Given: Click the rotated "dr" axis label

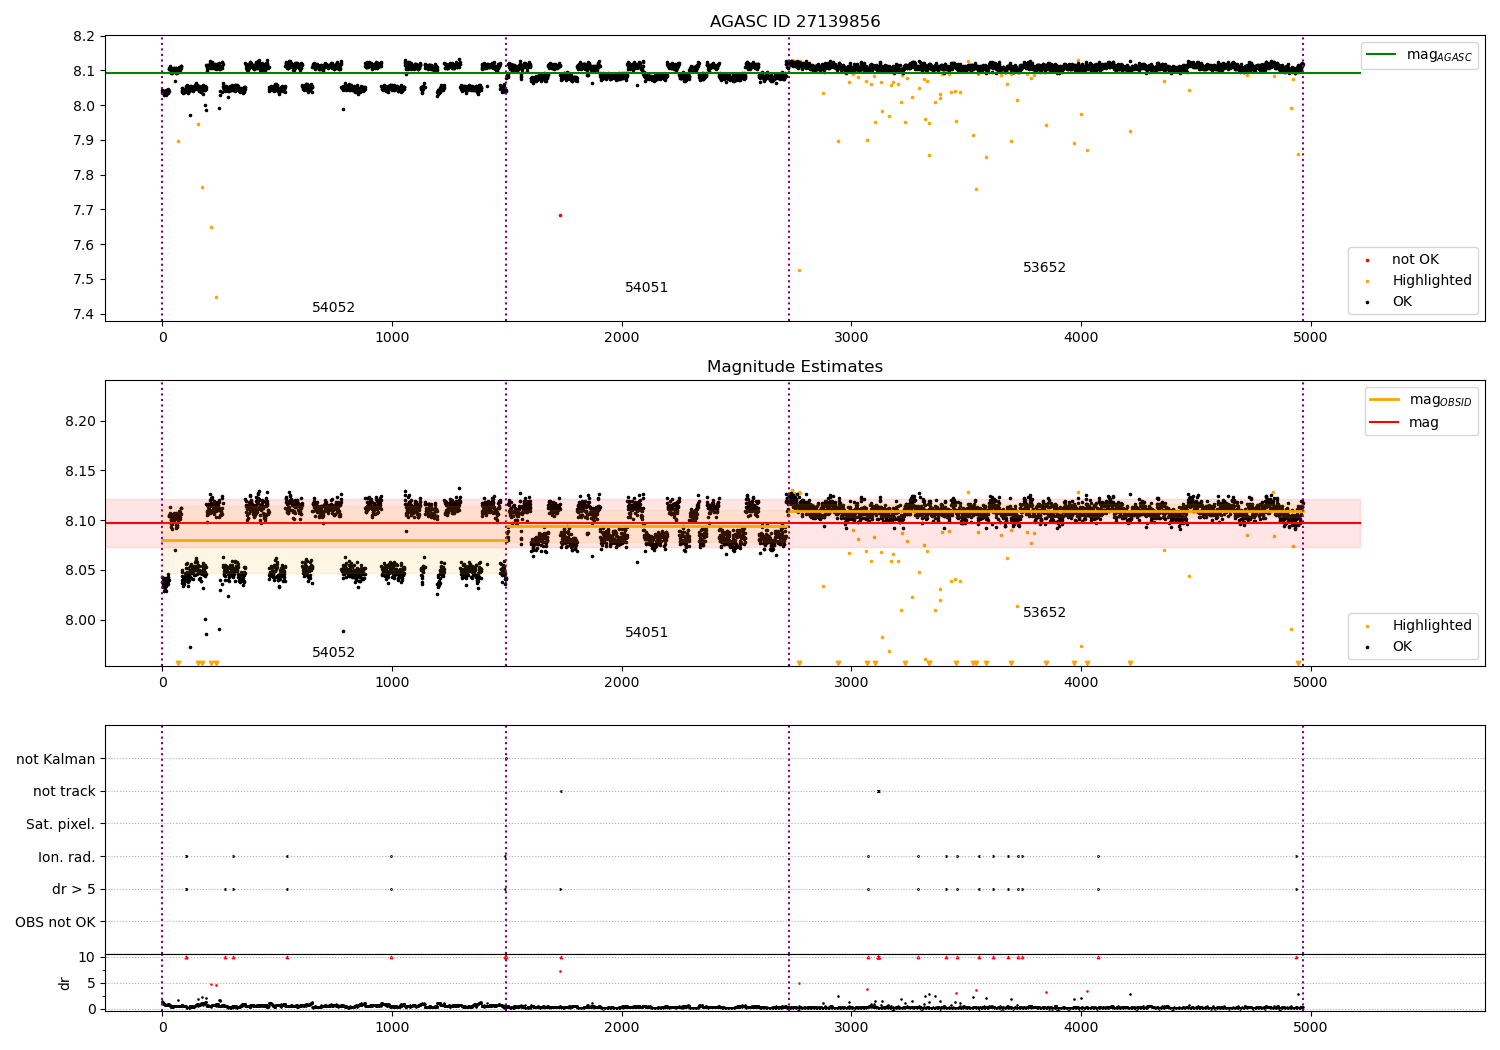Looking at the screenshot, I should tap(65, 983).
